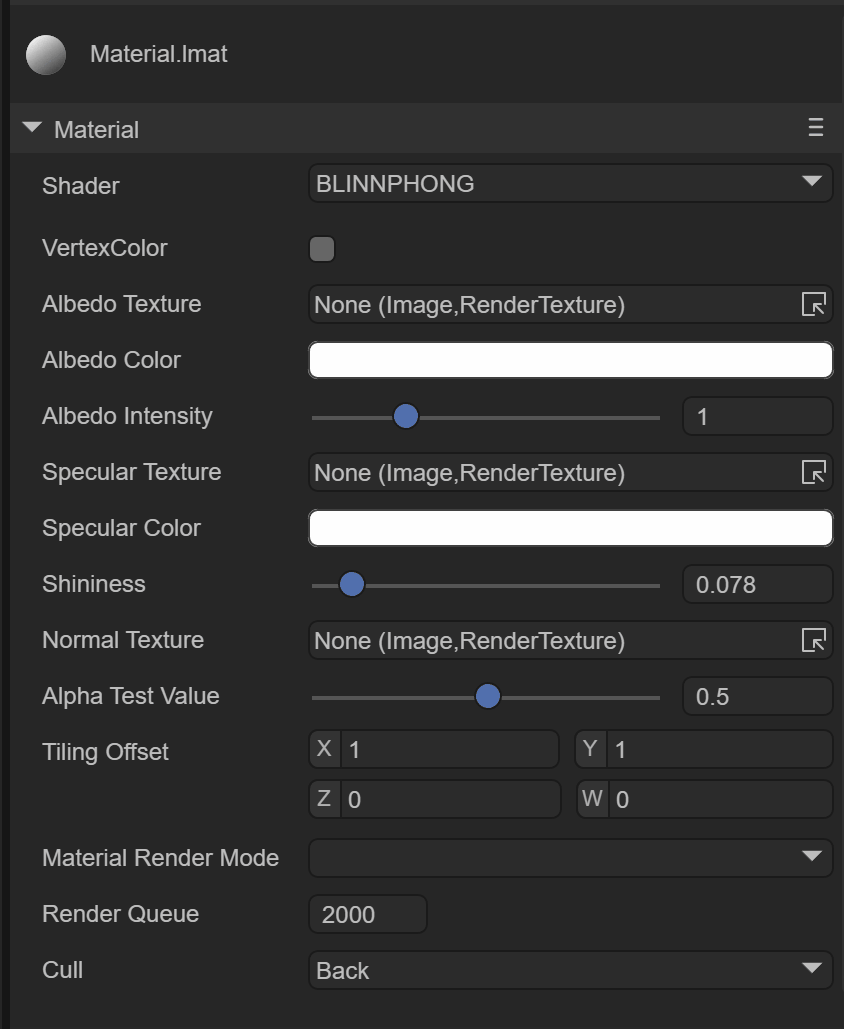Viewport: 844px width, 1029px height.
Task: Click the Alpha Test Value slider handle
Action: coord(487,697)
